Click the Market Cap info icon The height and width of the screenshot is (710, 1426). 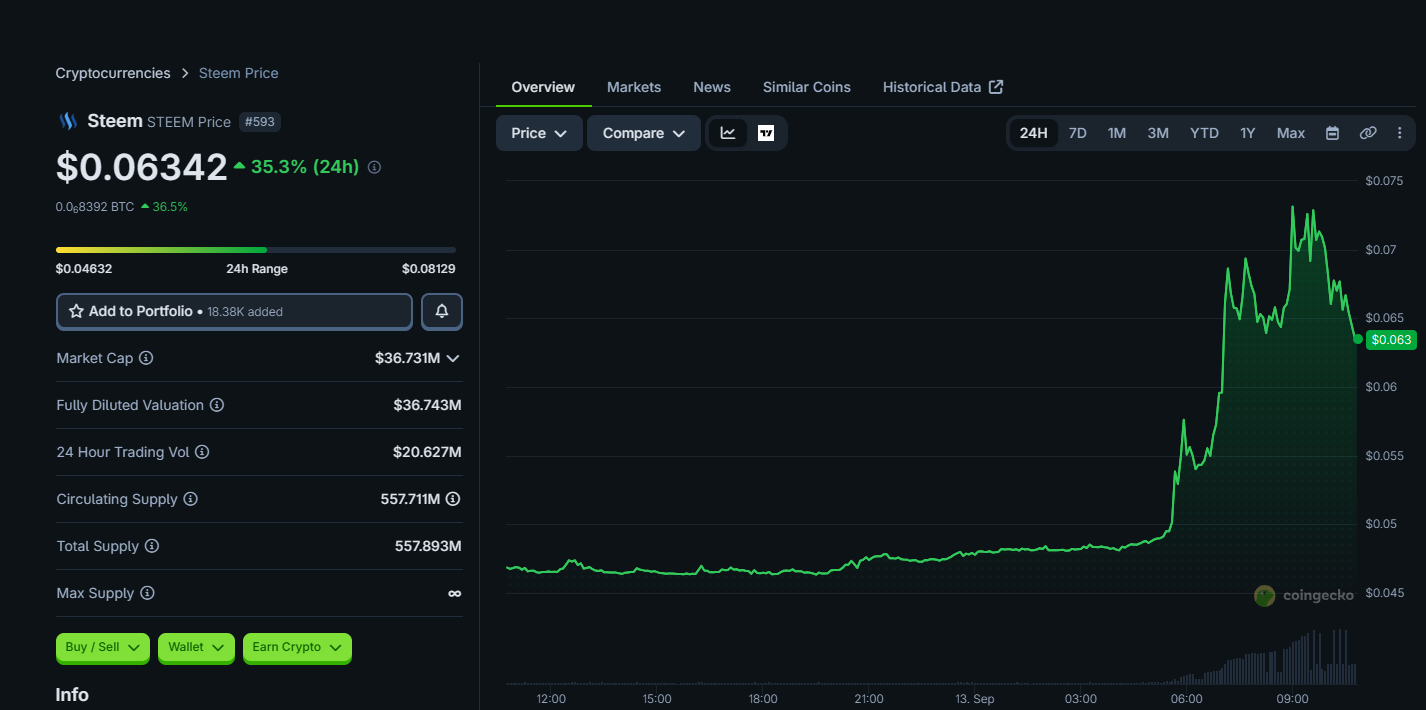click(x=146, y=358)
